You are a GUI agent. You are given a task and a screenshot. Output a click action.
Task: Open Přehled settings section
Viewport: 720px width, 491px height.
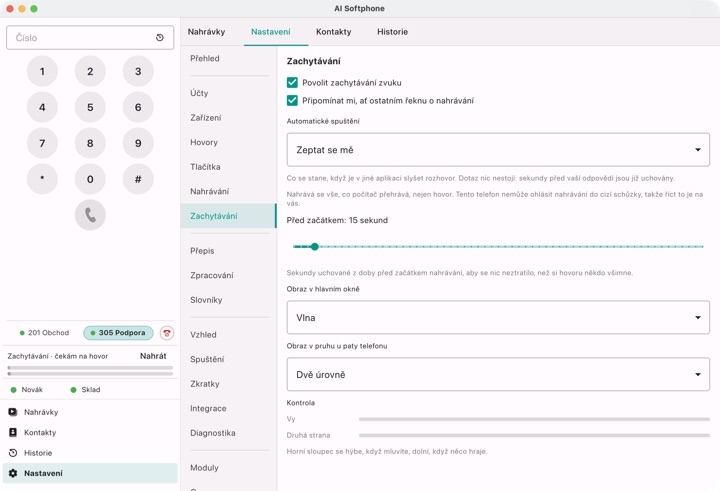click(228, 58)
